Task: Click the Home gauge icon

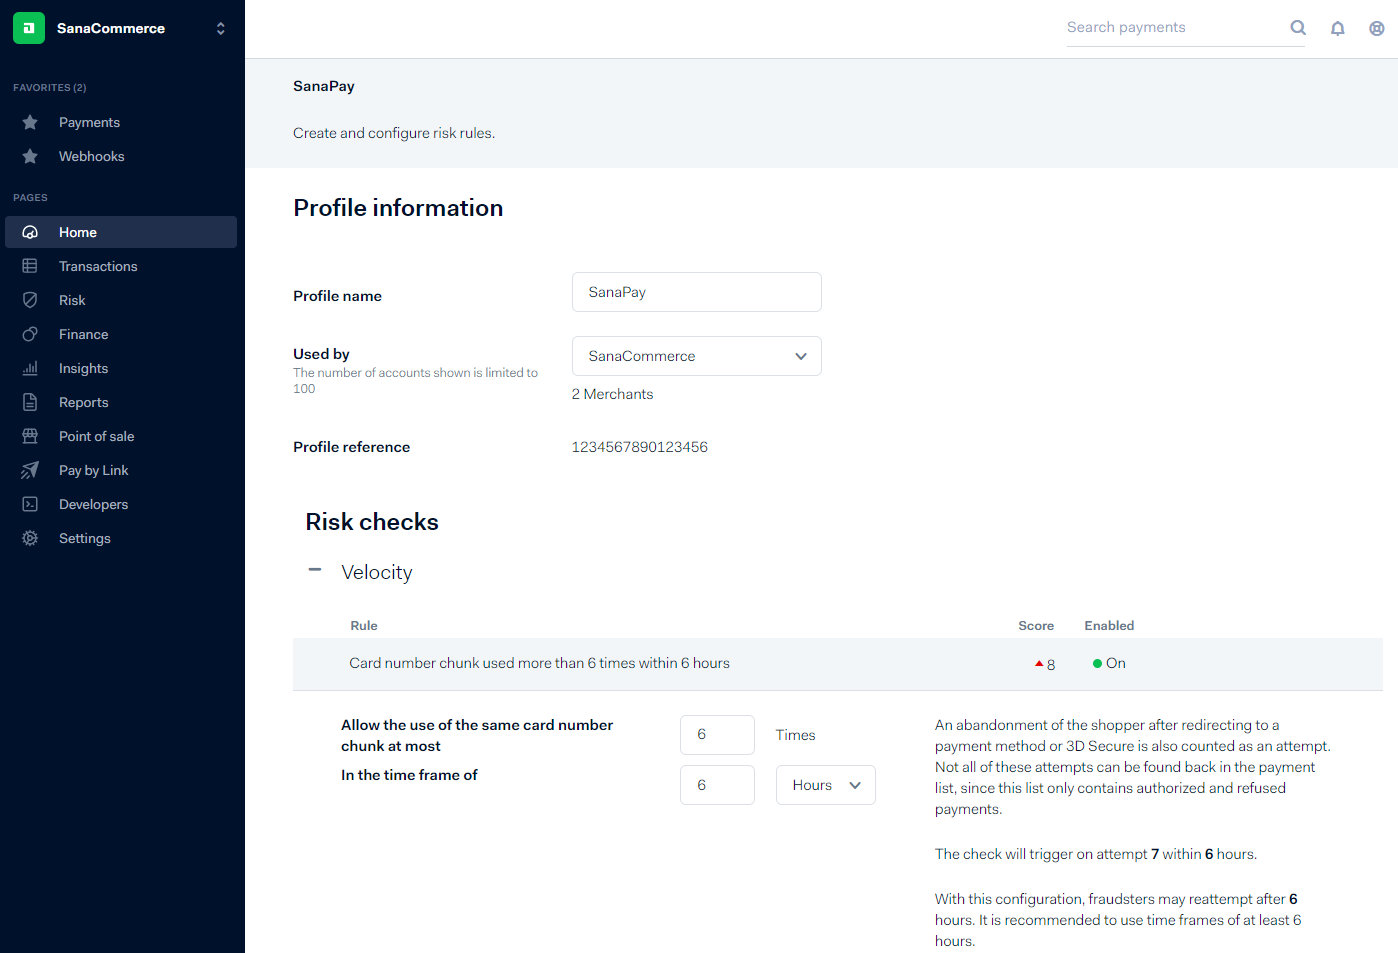Action: click(x=30, y=232)
